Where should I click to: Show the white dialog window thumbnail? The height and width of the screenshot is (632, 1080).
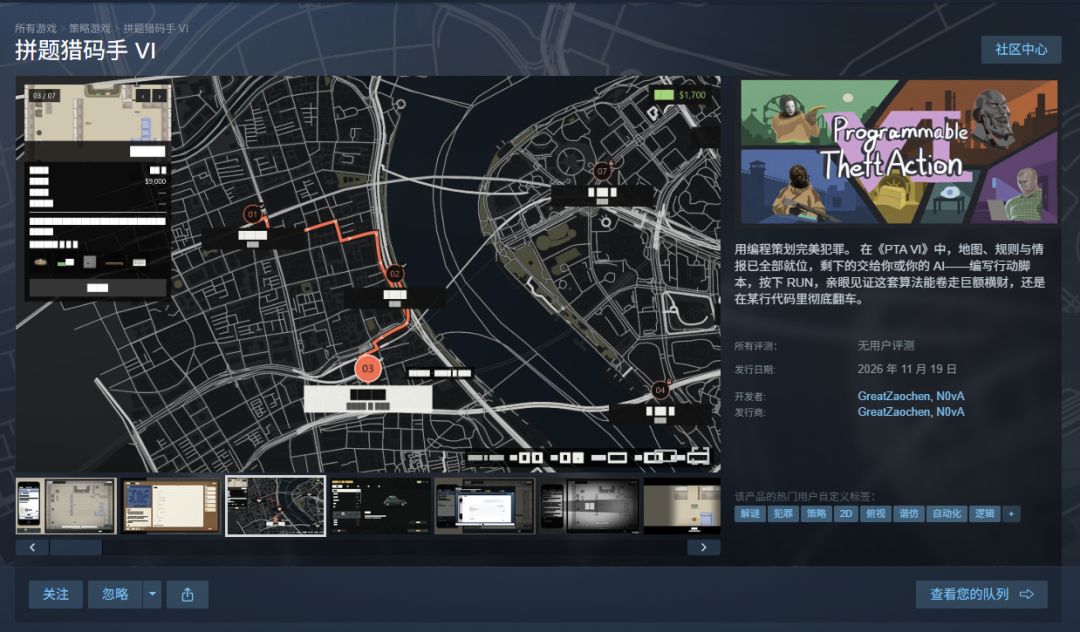pos(485,506)
